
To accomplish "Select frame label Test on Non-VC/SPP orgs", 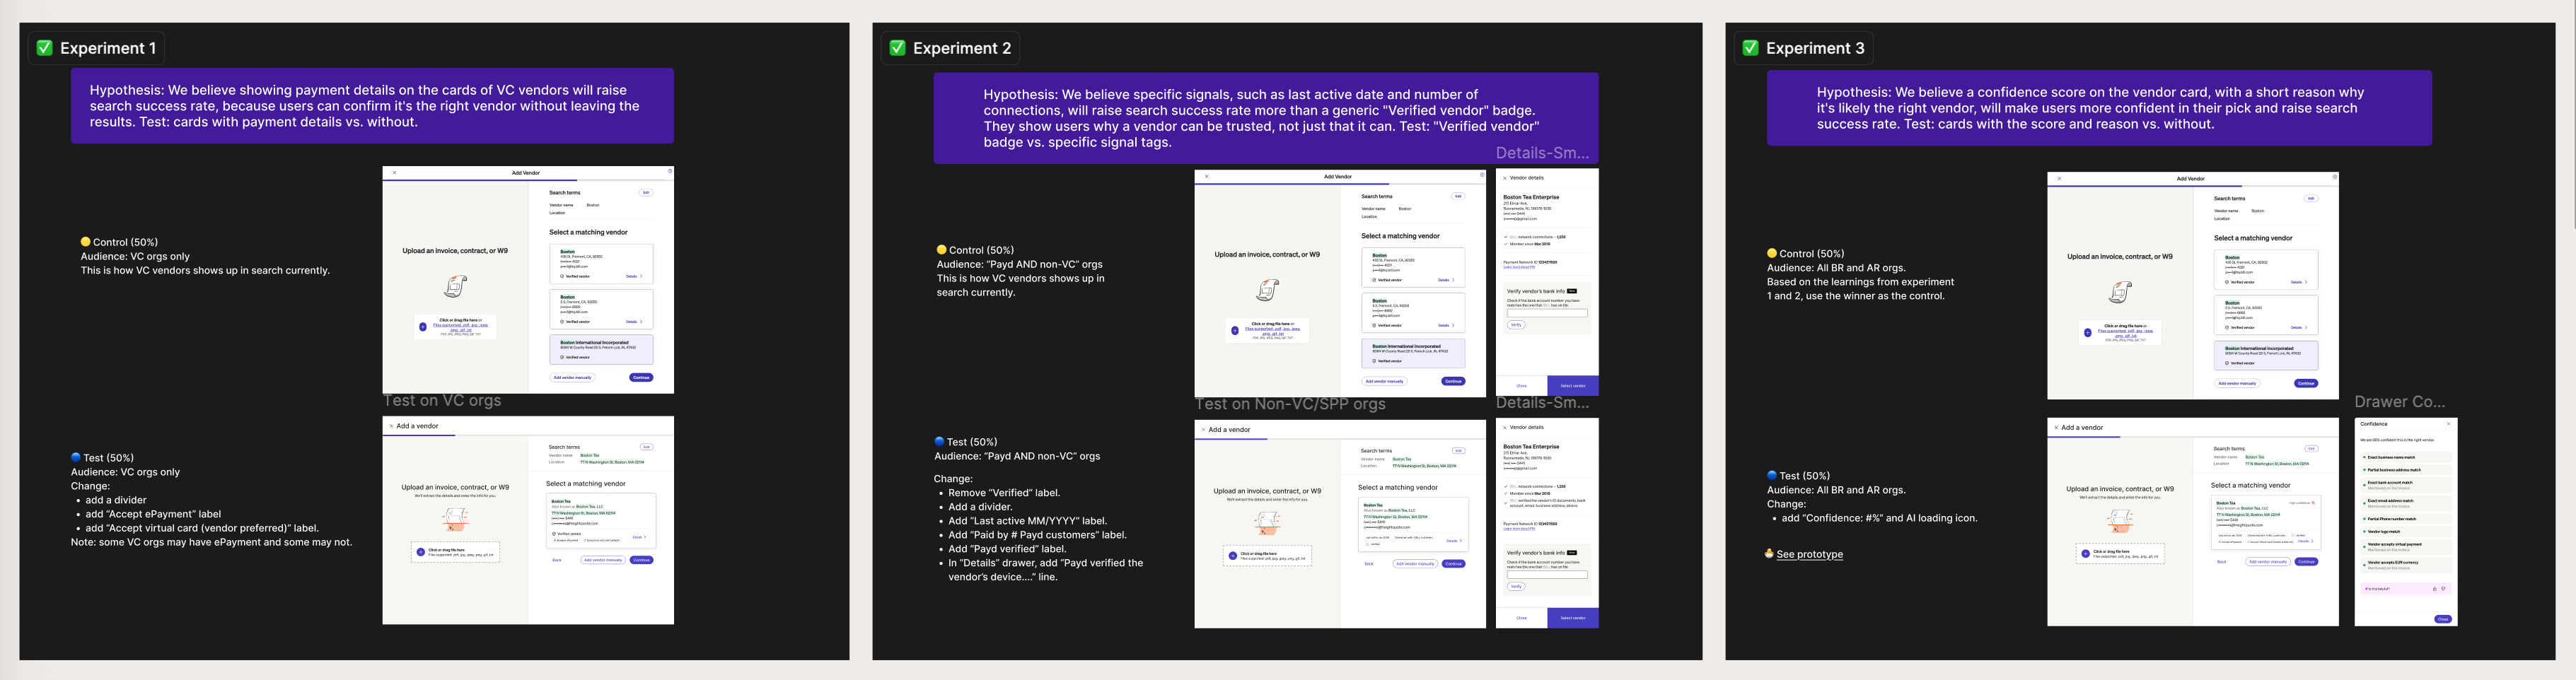I will pyautogui.click(x=1290, y=405).
